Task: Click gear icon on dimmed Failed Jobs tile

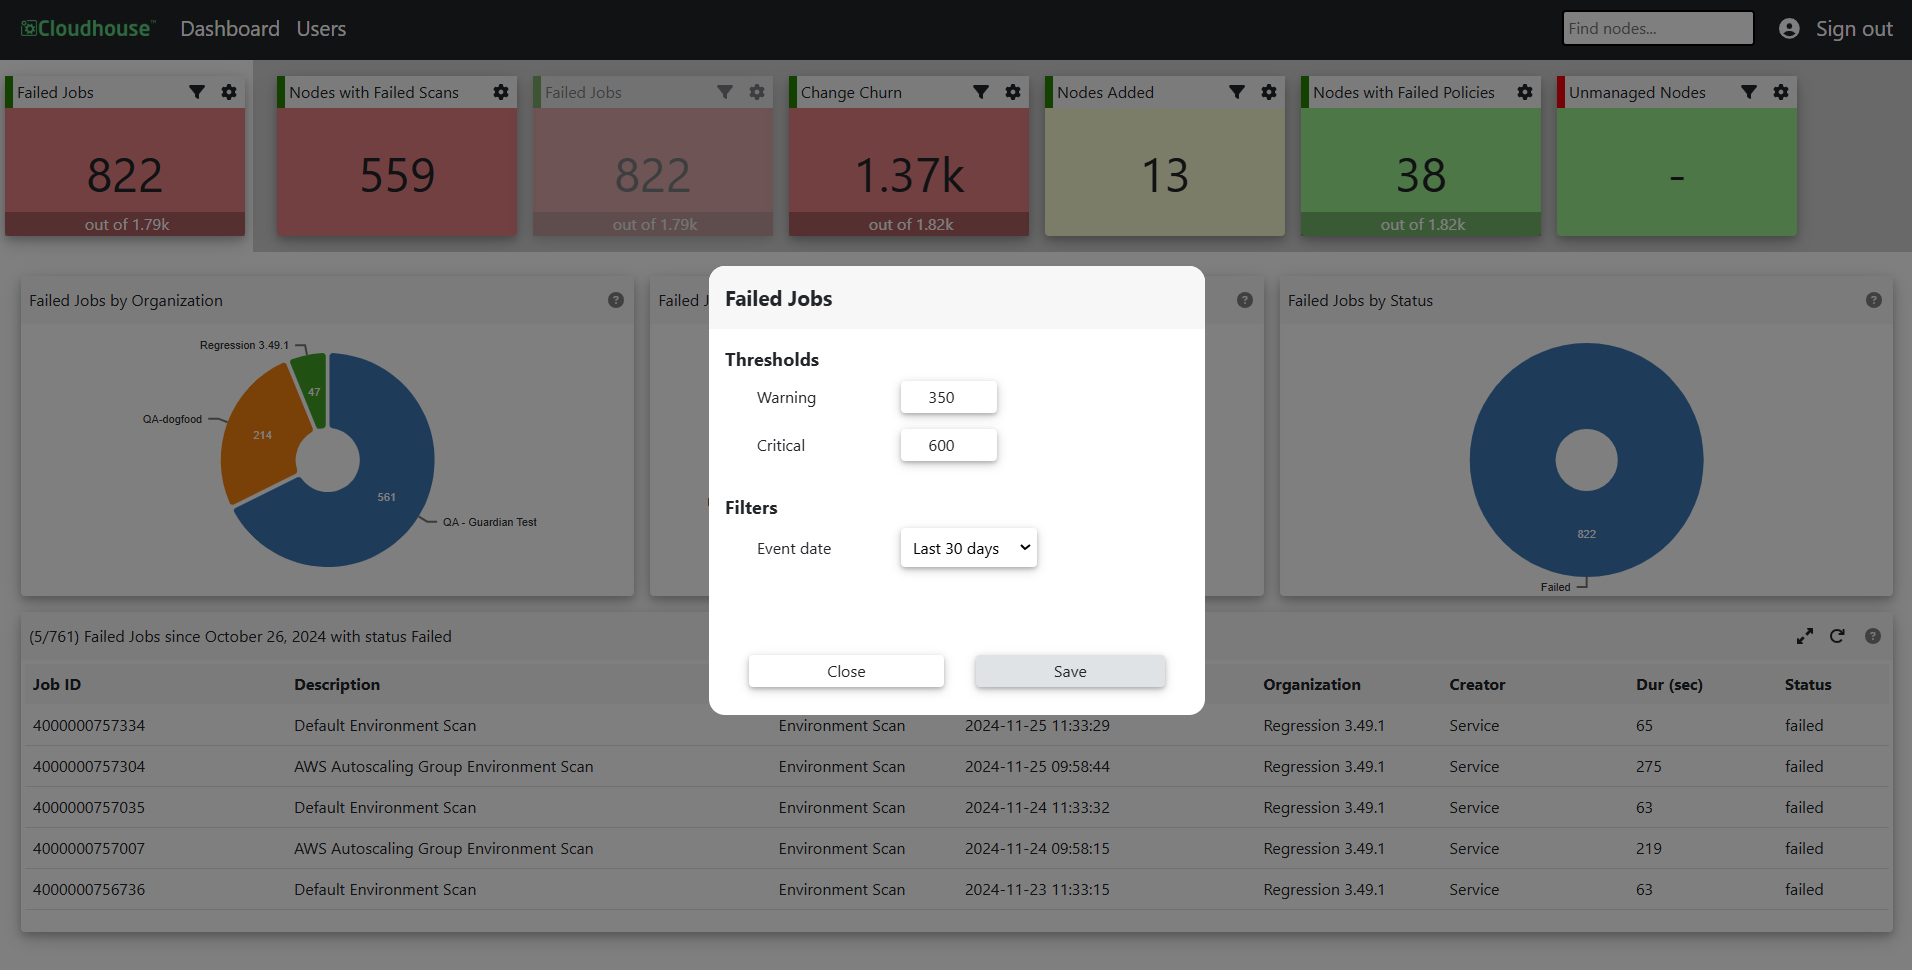Action: click(x=757, y=92)
